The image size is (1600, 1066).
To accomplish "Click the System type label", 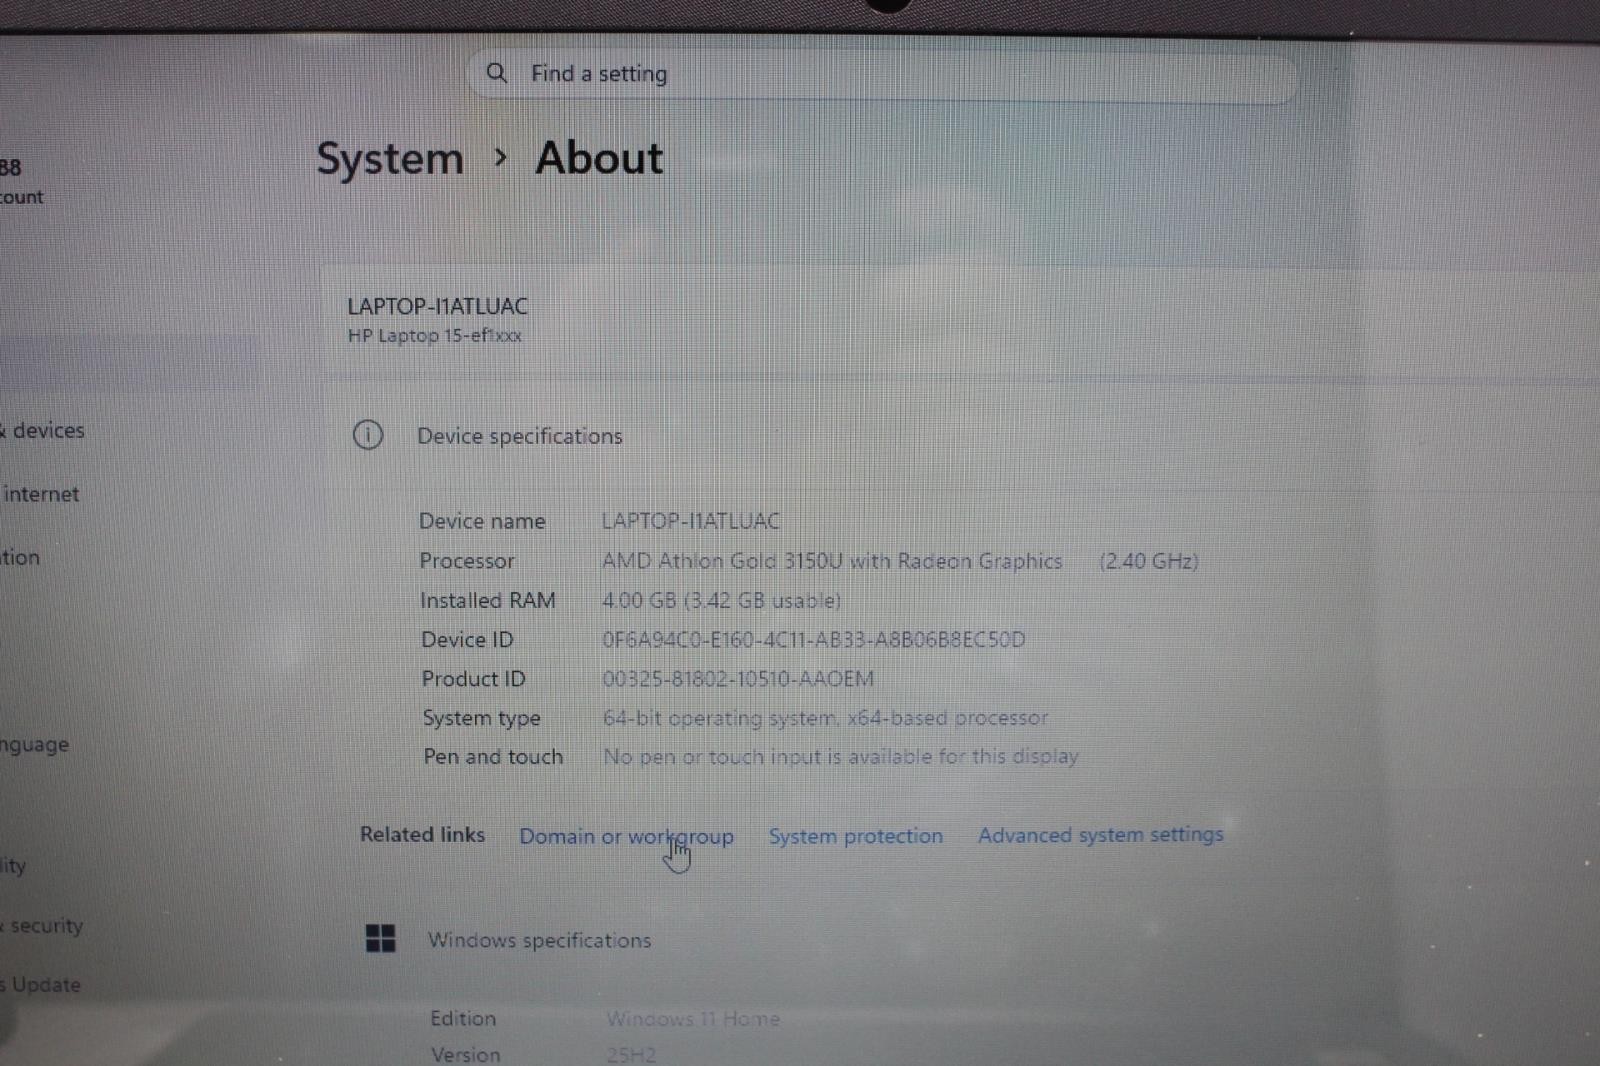I will (x=481, y=718).
